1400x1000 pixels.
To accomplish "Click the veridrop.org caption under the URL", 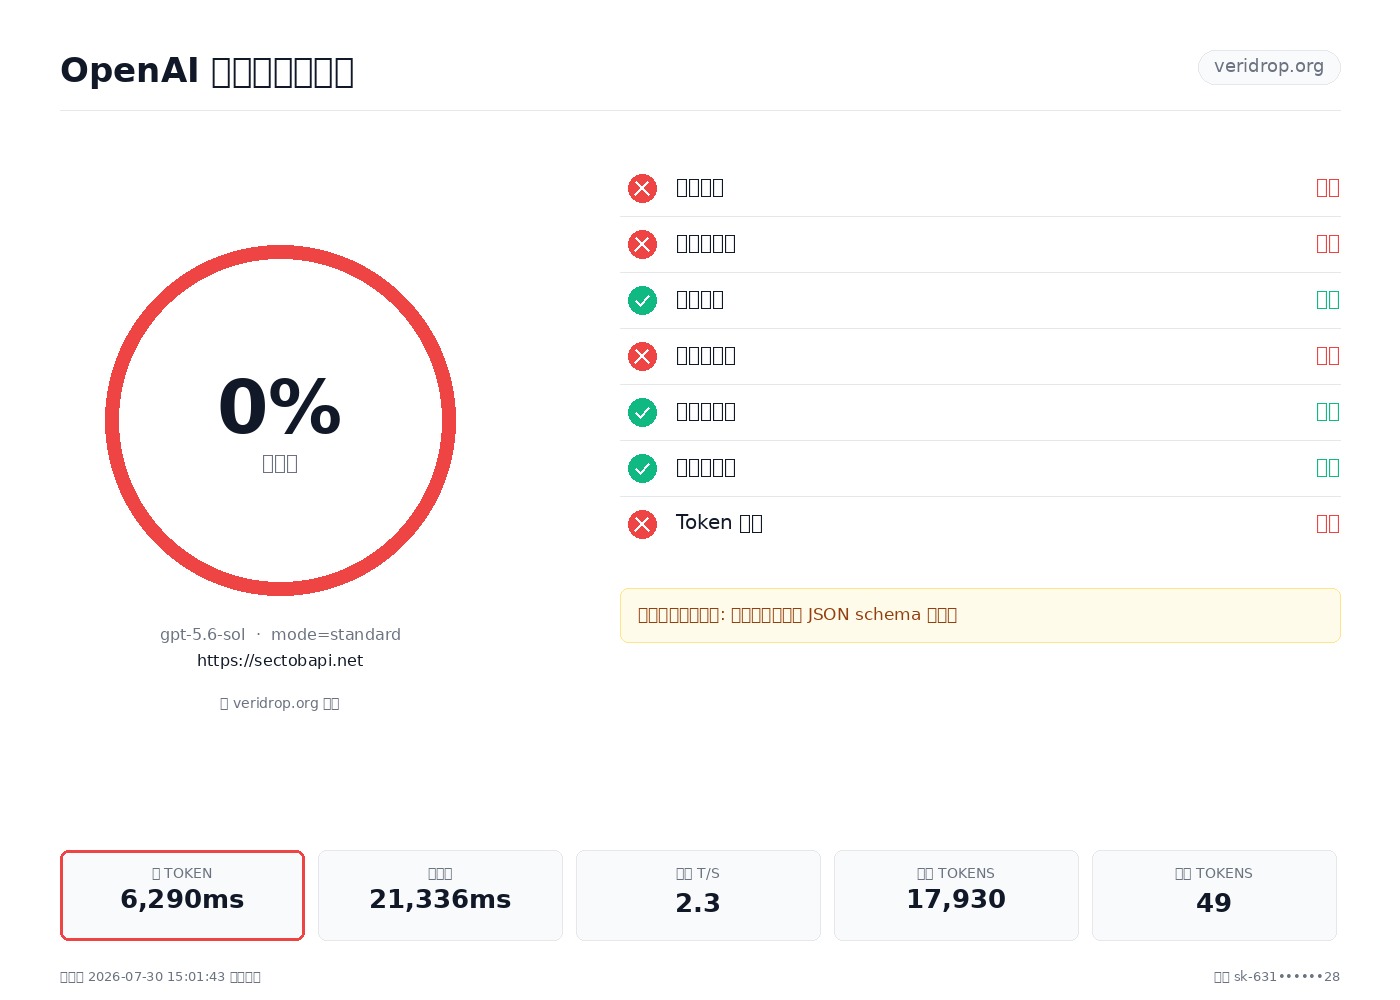I will (280, 703).
